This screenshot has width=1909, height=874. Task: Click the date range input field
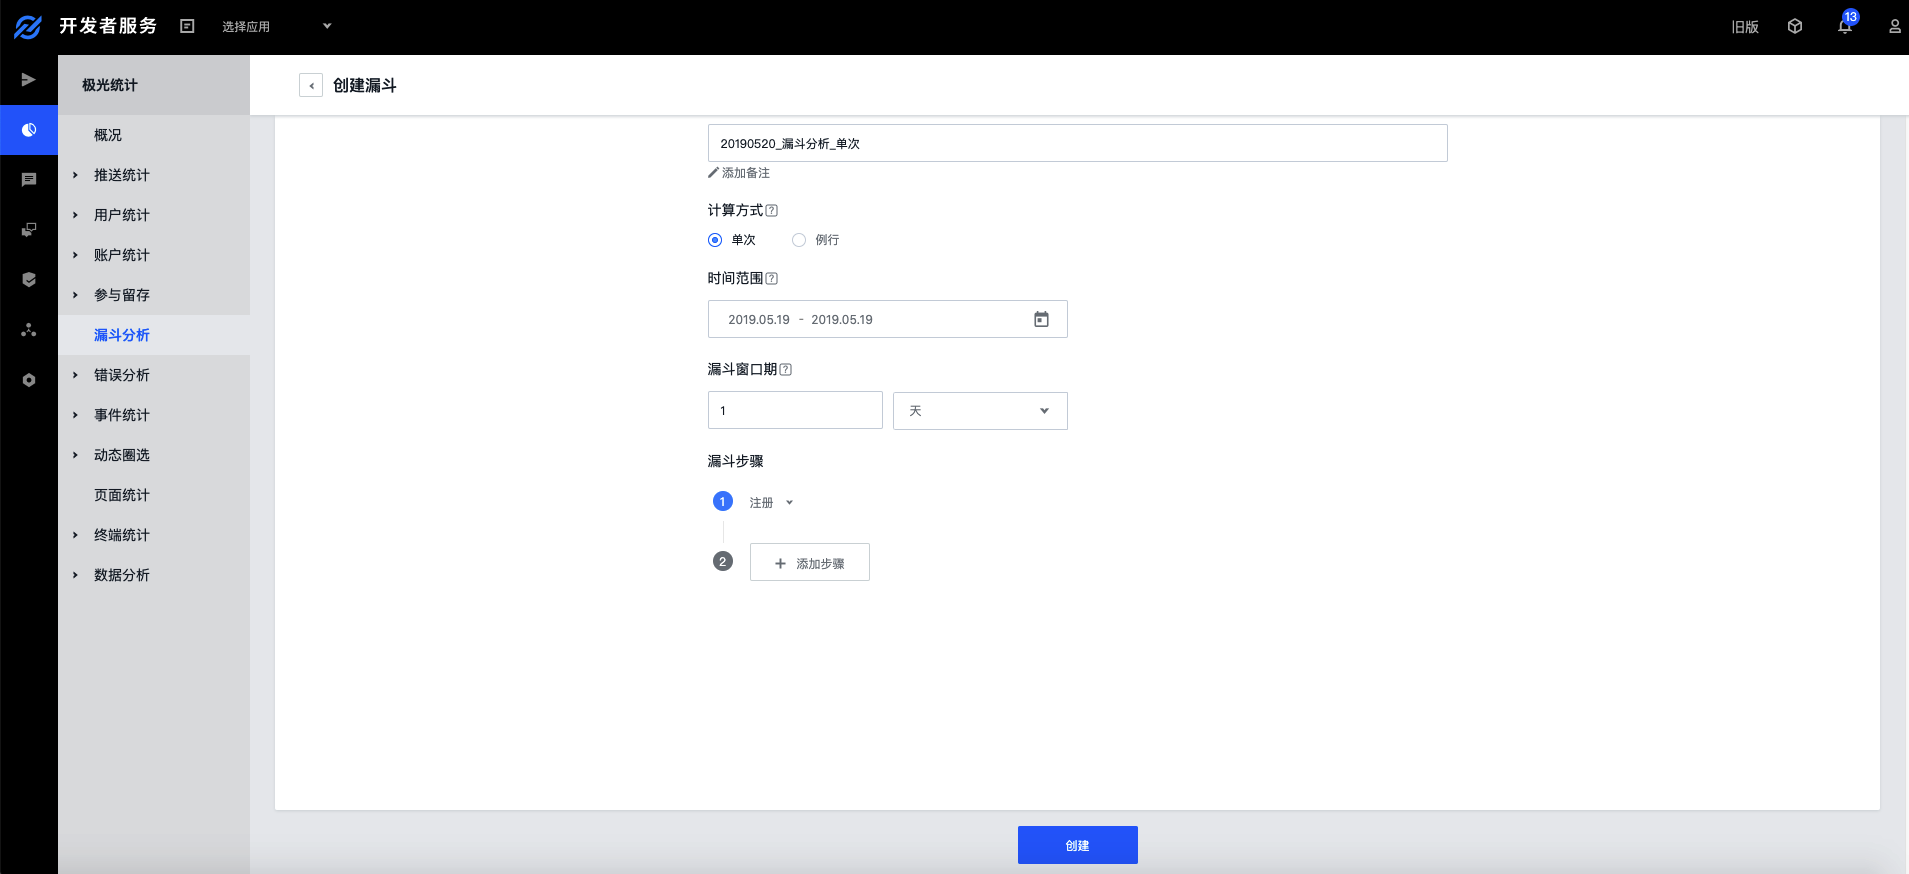[x=887, y=319]
